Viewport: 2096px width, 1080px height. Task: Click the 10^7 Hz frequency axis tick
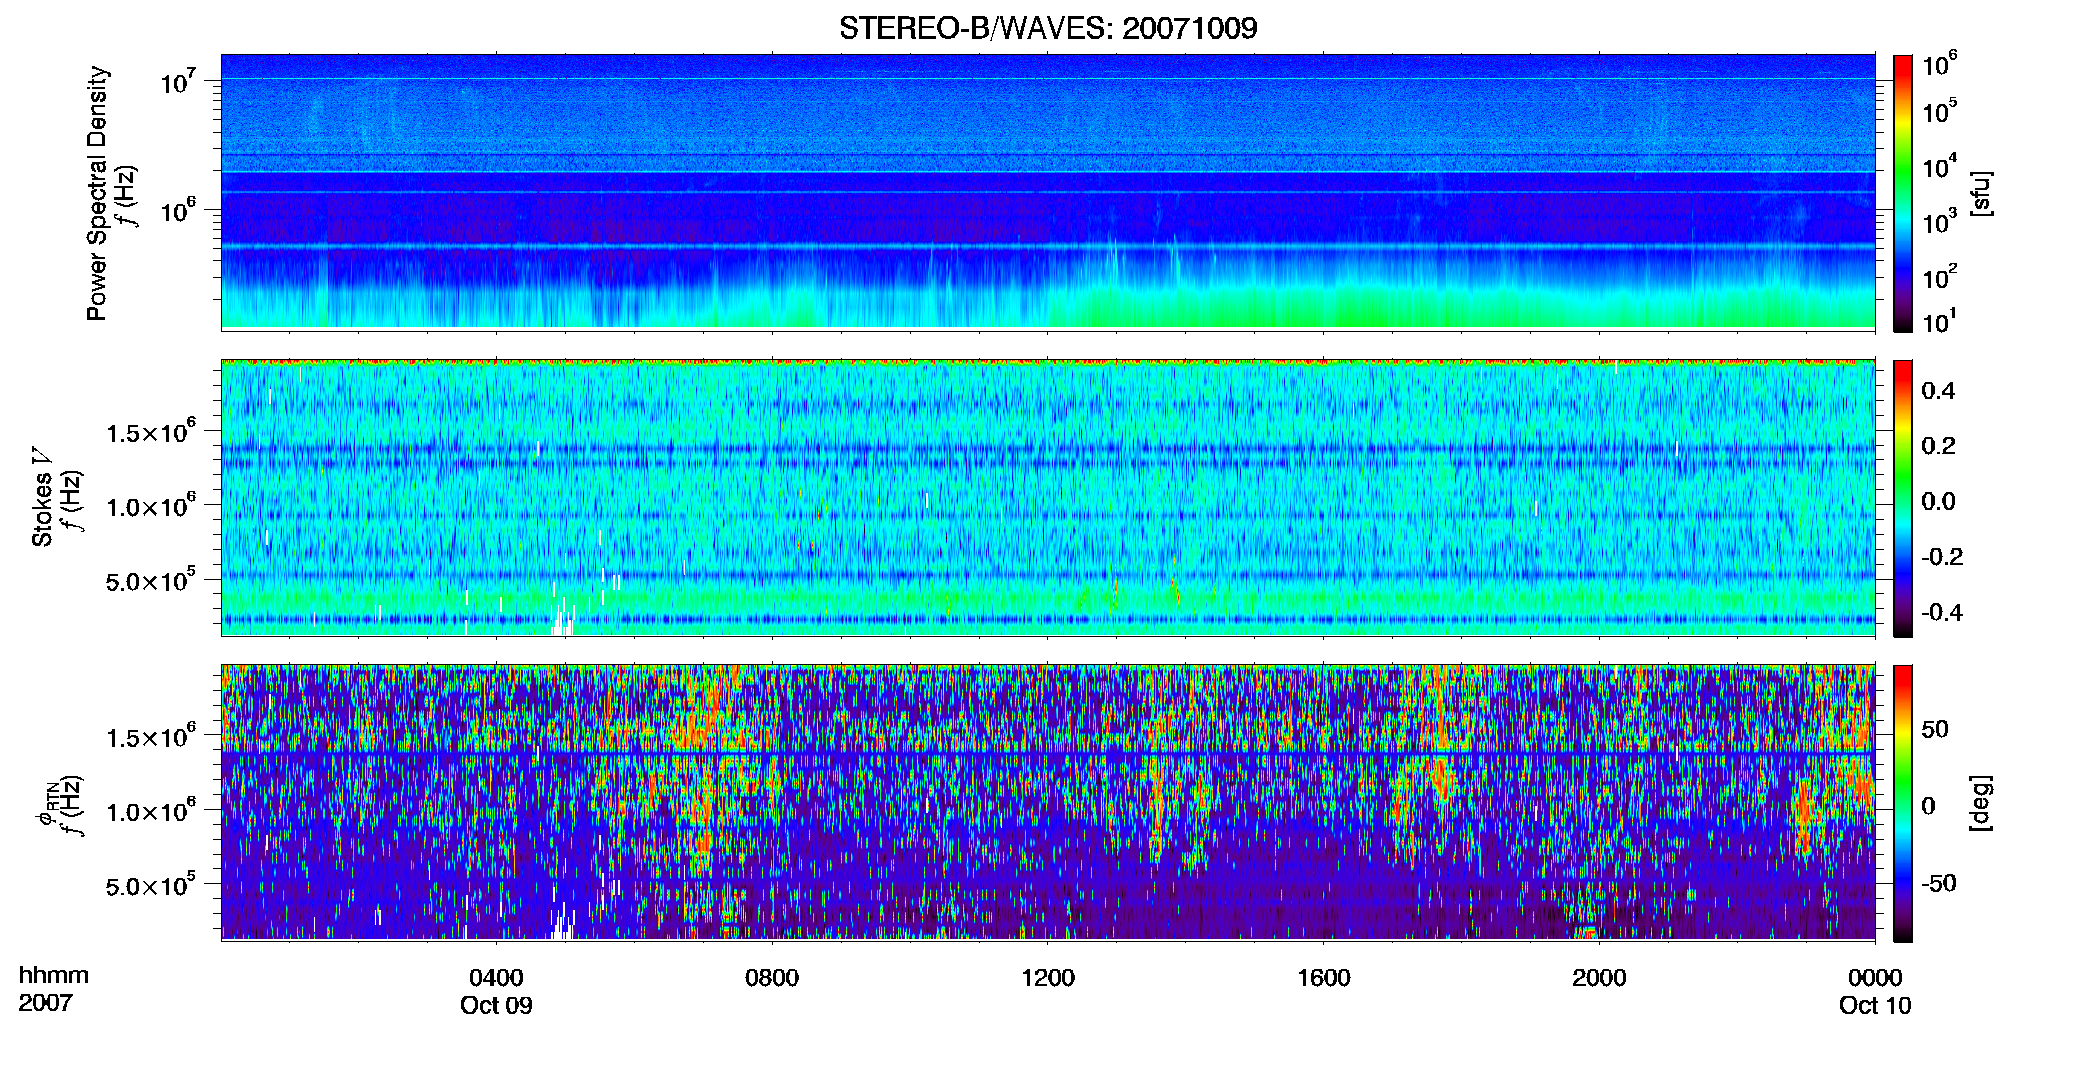pyautogui.click(x=178, y=82)
